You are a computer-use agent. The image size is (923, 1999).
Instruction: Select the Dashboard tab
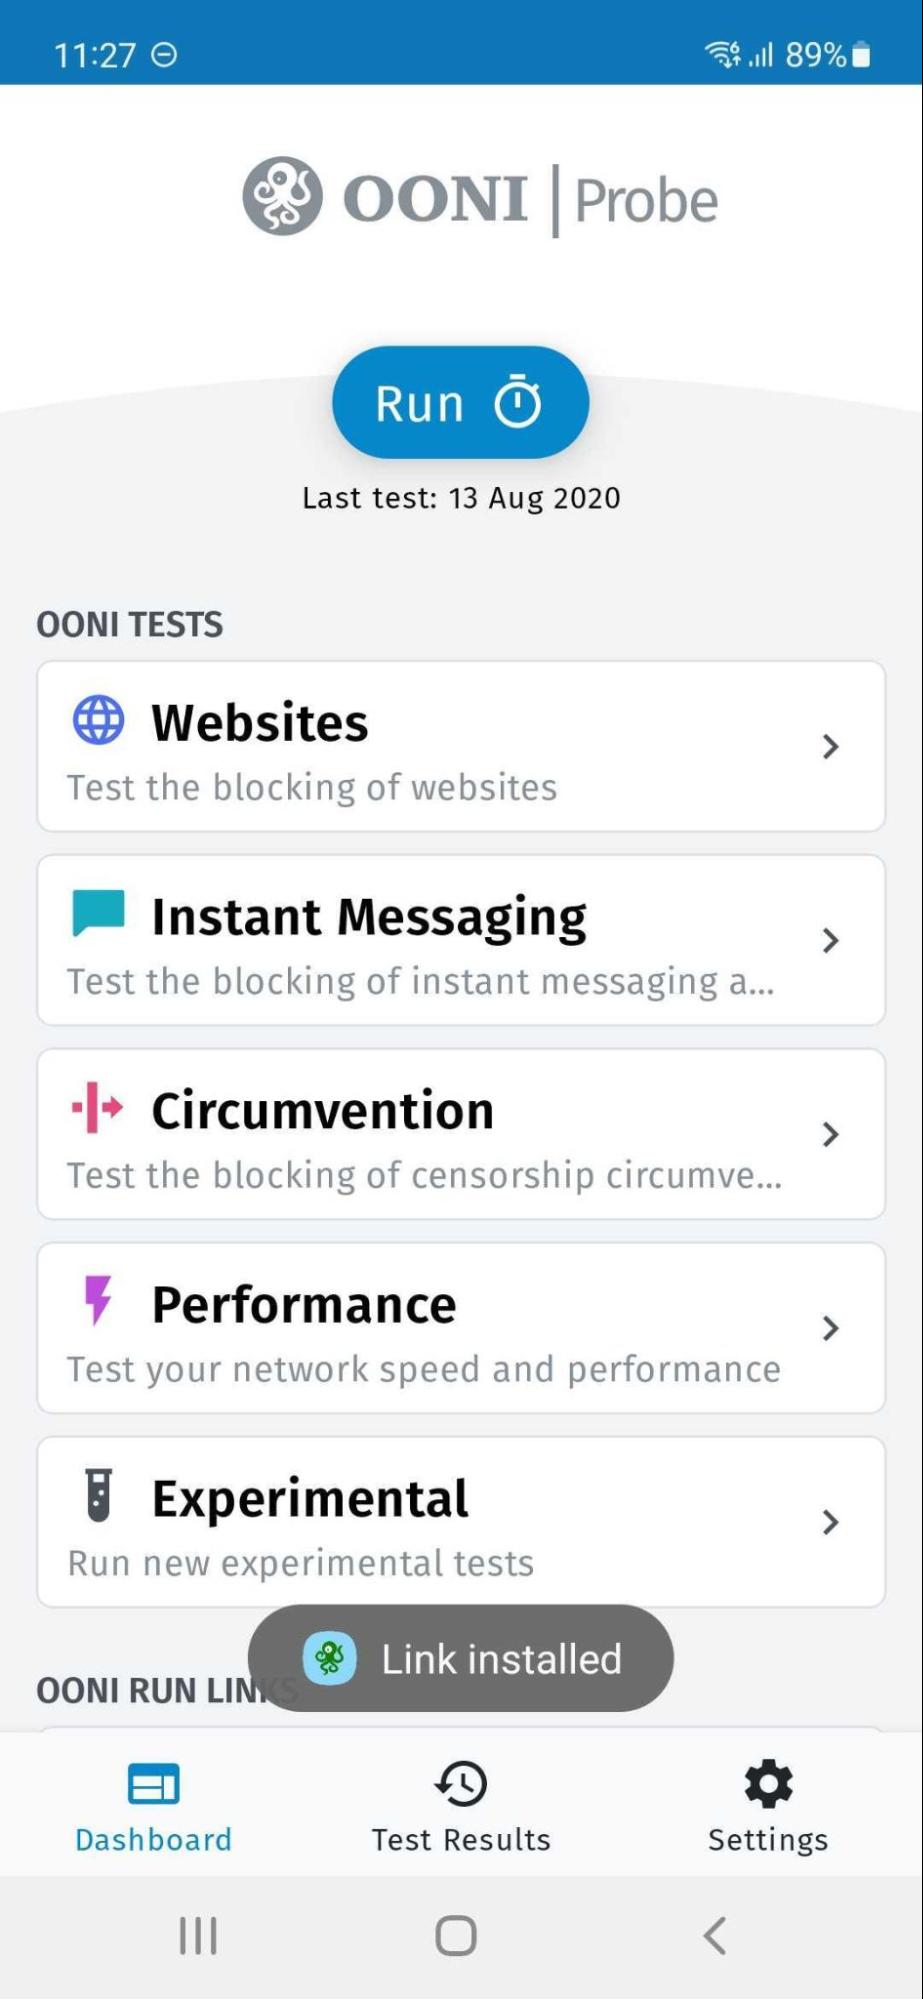pyautogui.click(x=154, y=1807)
